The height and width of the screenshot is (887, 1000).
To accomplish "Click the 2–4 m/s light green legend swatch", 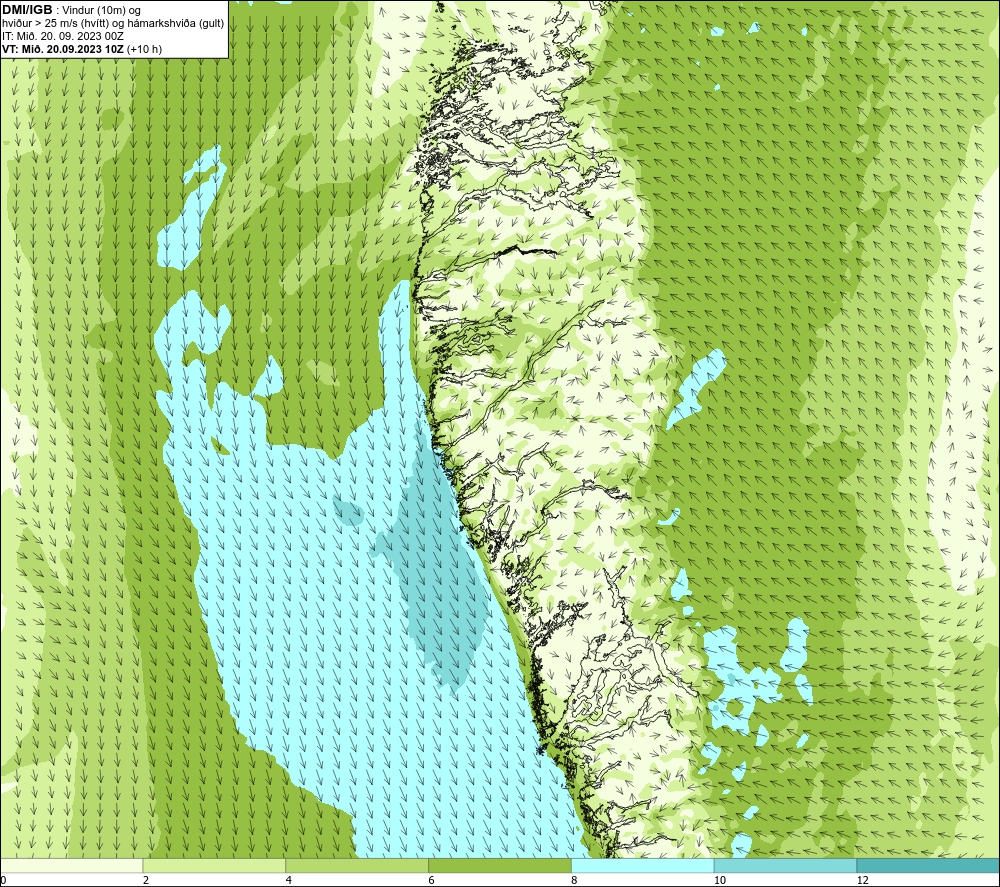I will tap(214, 865).
